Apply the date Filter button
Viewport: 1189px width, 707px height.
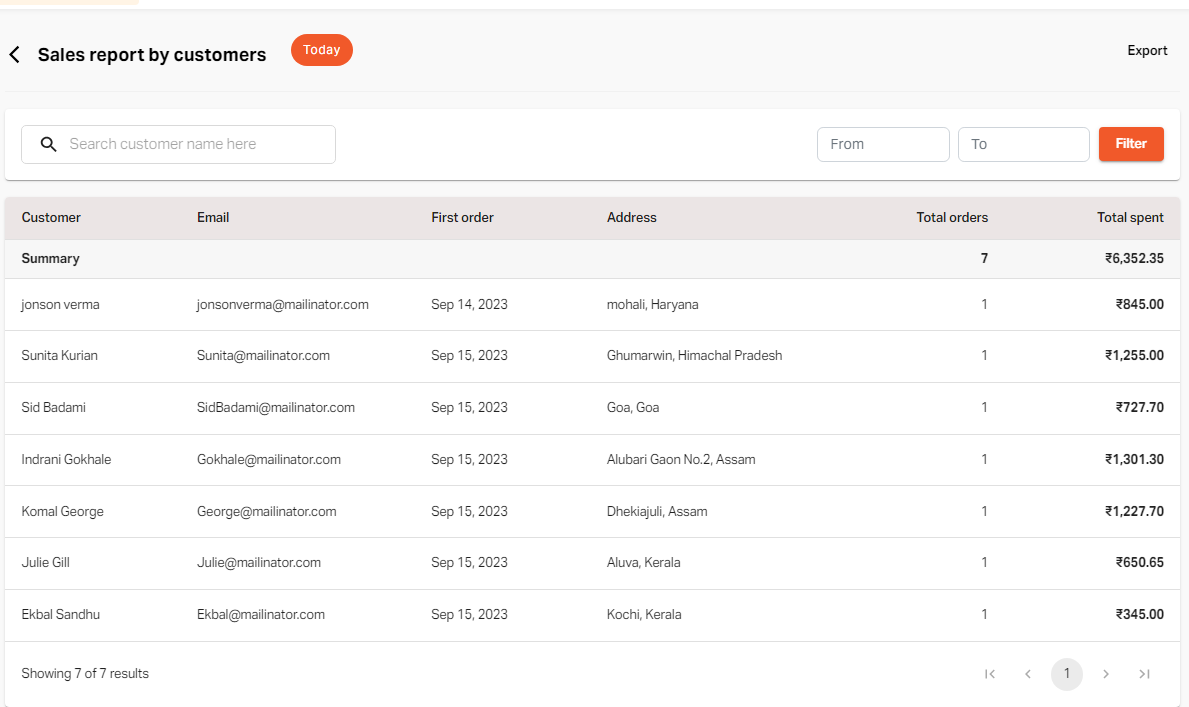(1131, 144)
